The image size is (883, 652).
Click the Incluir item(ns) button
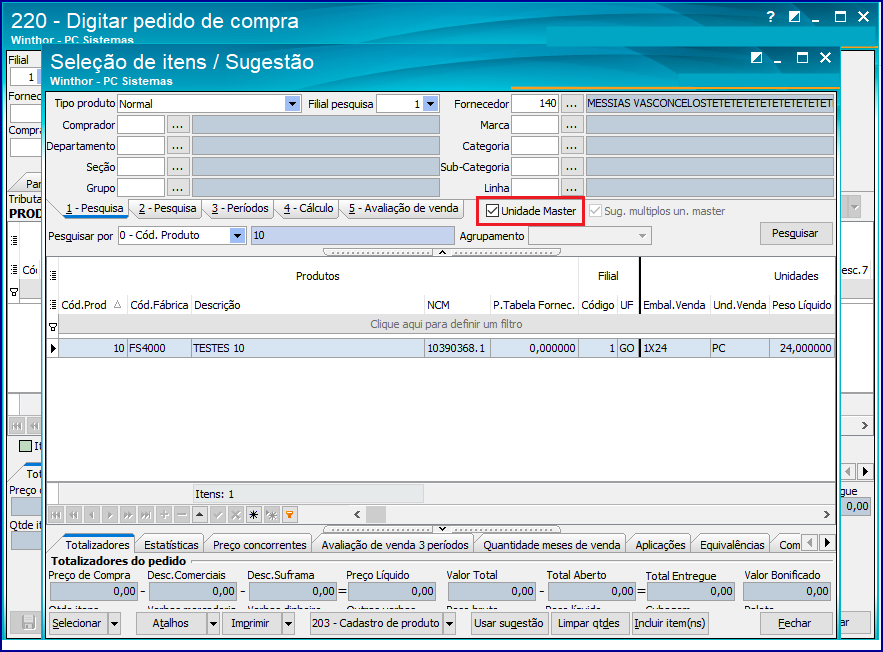670,623
